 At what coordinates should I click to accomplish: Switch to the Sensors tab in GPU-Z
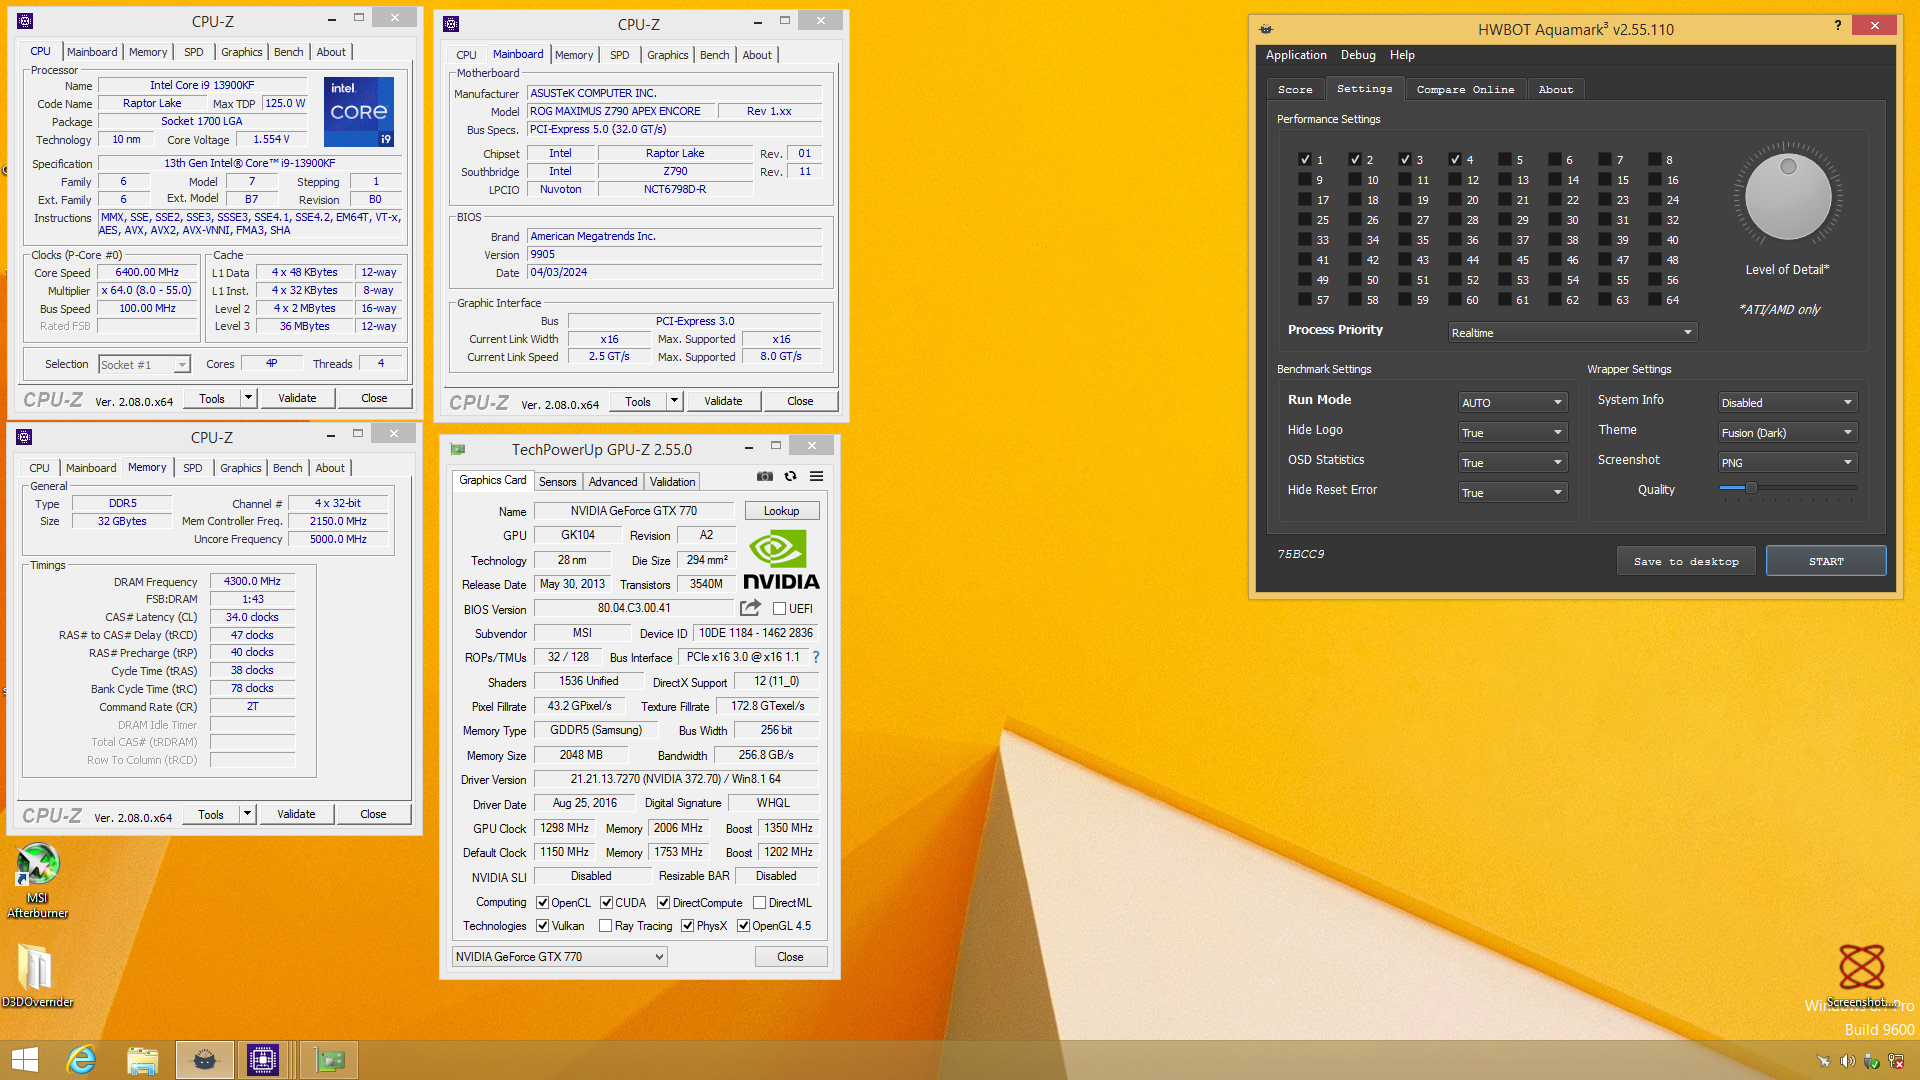557,481
